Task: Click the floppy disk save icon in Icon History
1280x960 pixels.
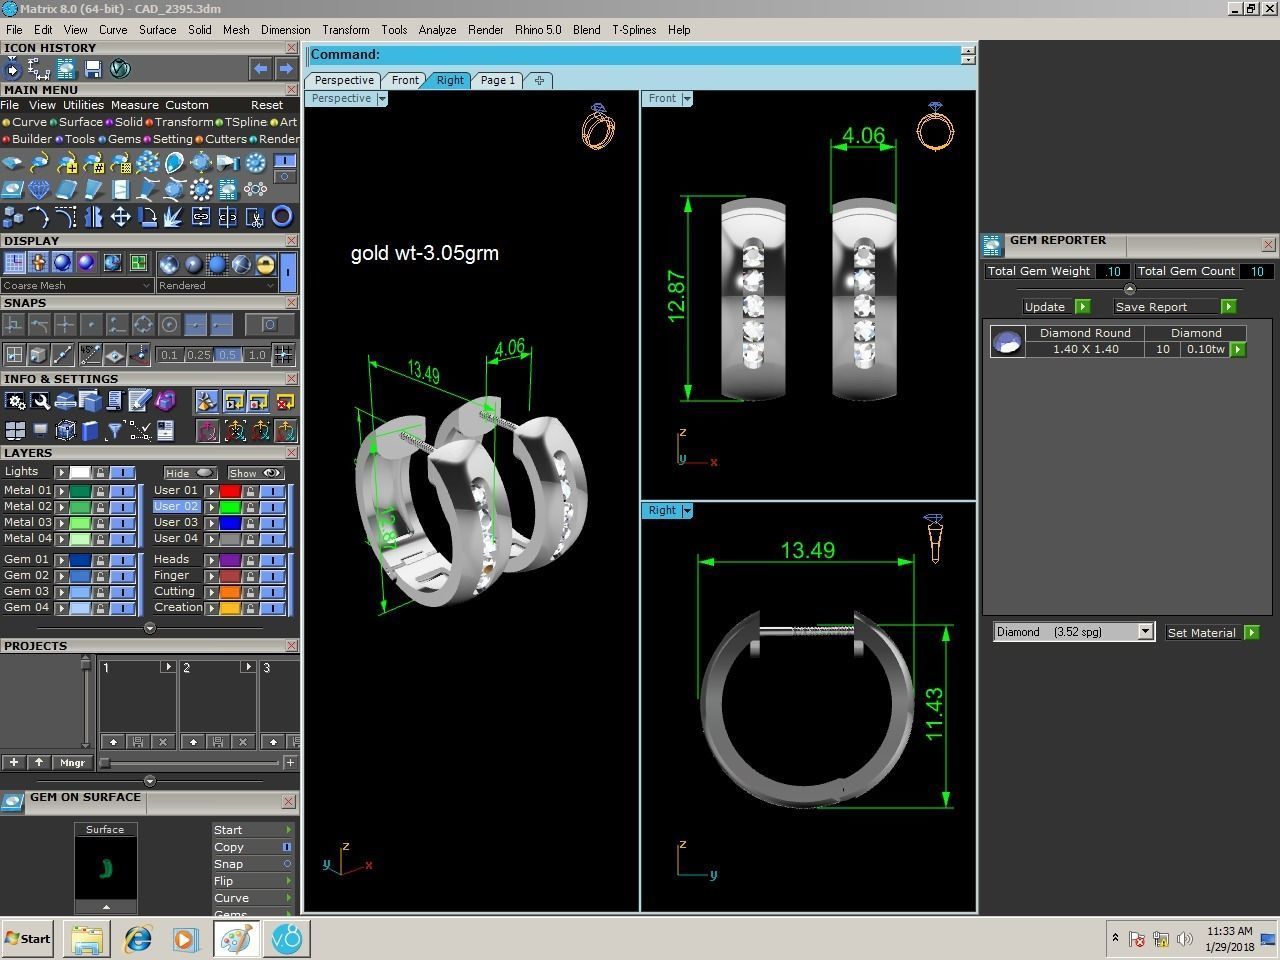Action: click(x=93, y=69)
